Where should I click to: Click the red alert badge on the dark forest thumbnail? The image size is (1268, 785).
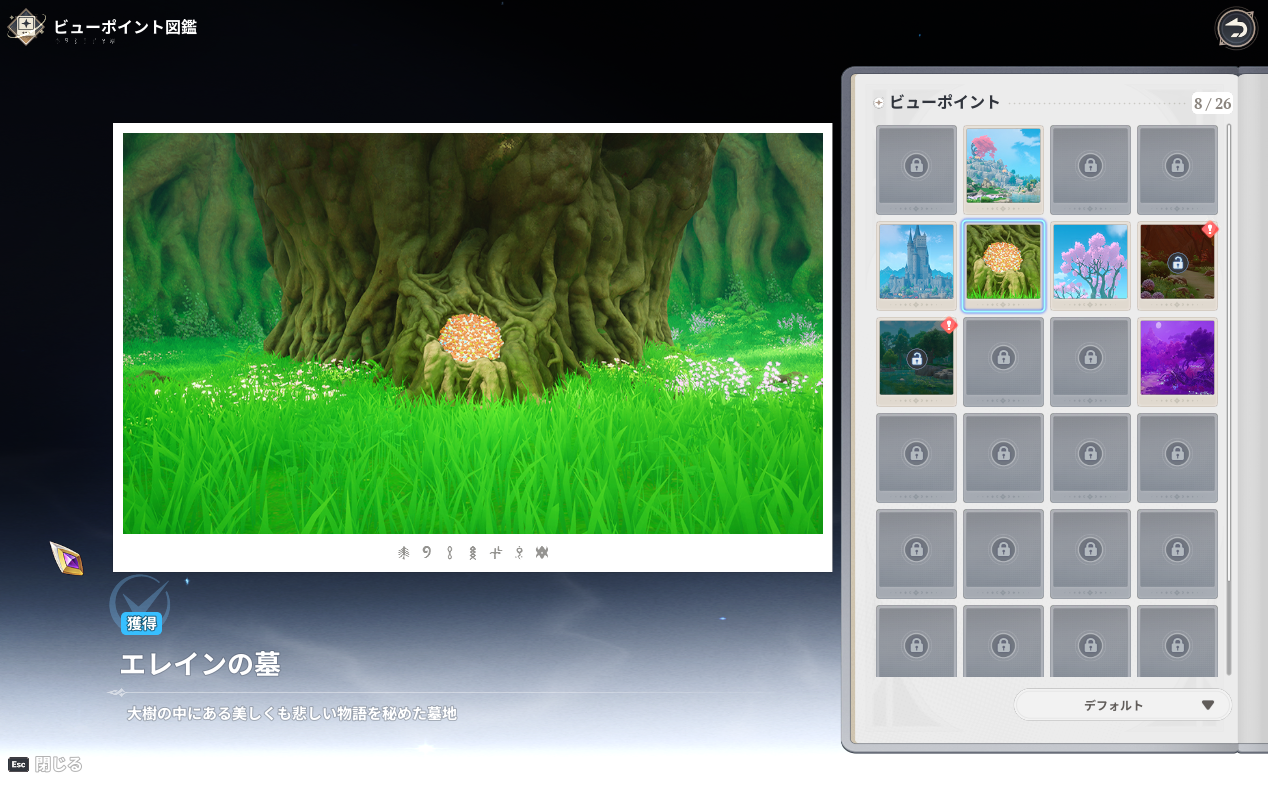pyautogui.click(x=949, y=325)
